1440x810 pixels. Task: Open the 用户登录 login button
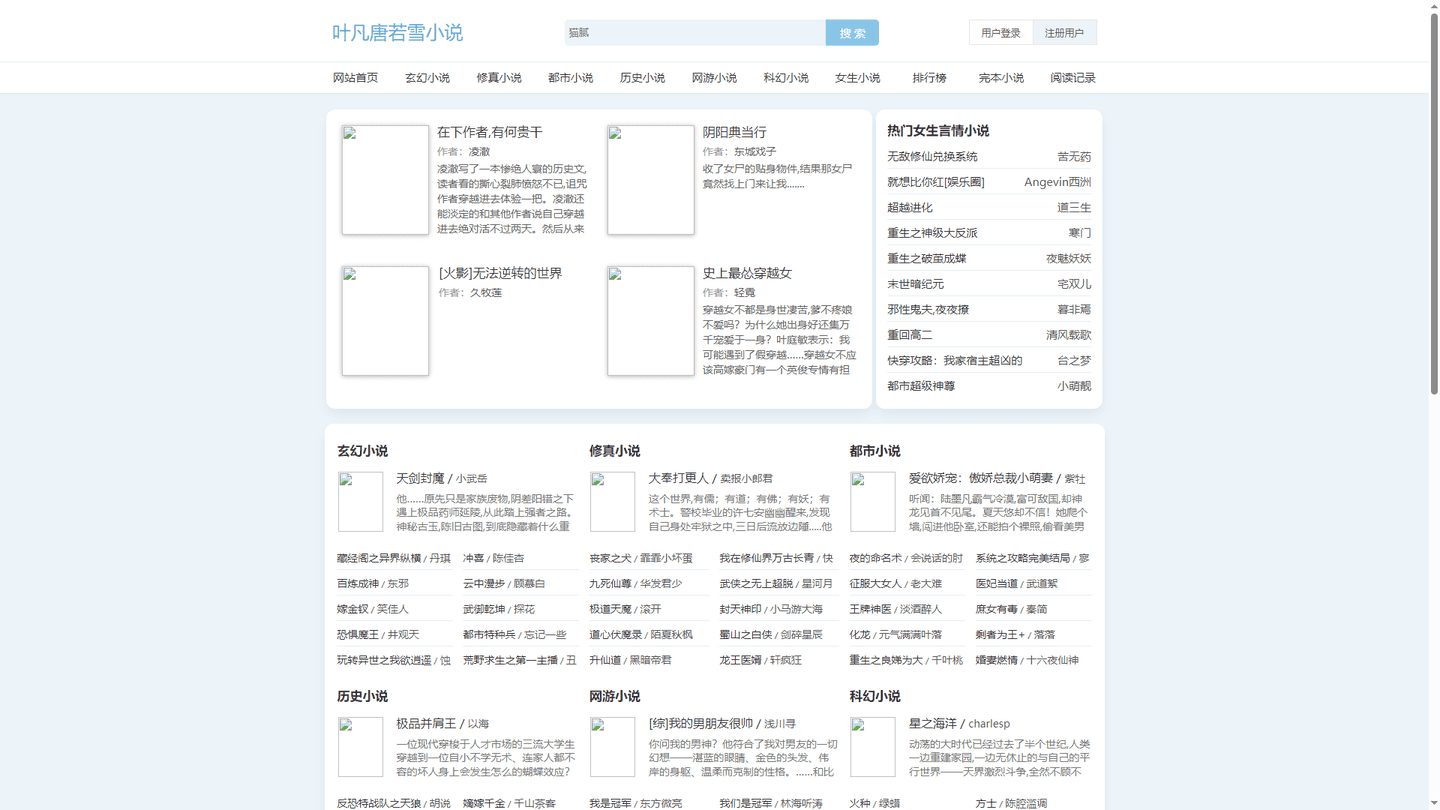coord(1001,33)
